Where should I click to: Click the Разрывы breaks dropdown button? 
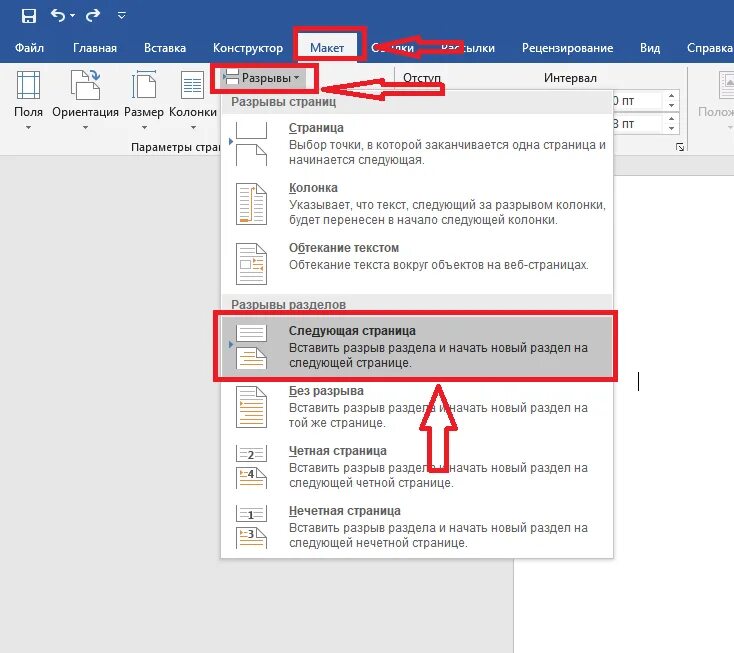point(264,78)
